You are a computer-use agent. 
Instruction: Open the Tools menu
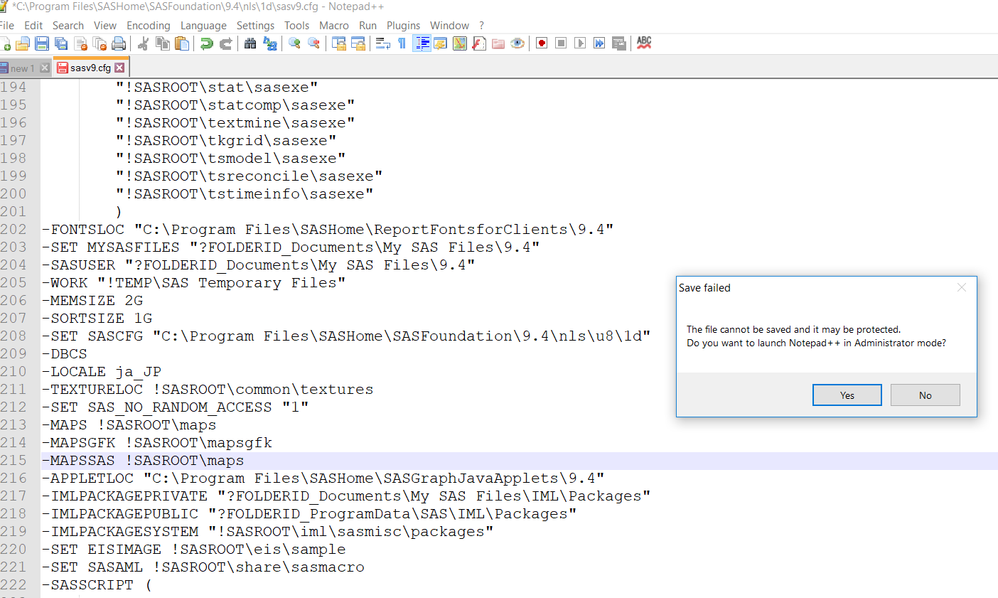(297, 25)
